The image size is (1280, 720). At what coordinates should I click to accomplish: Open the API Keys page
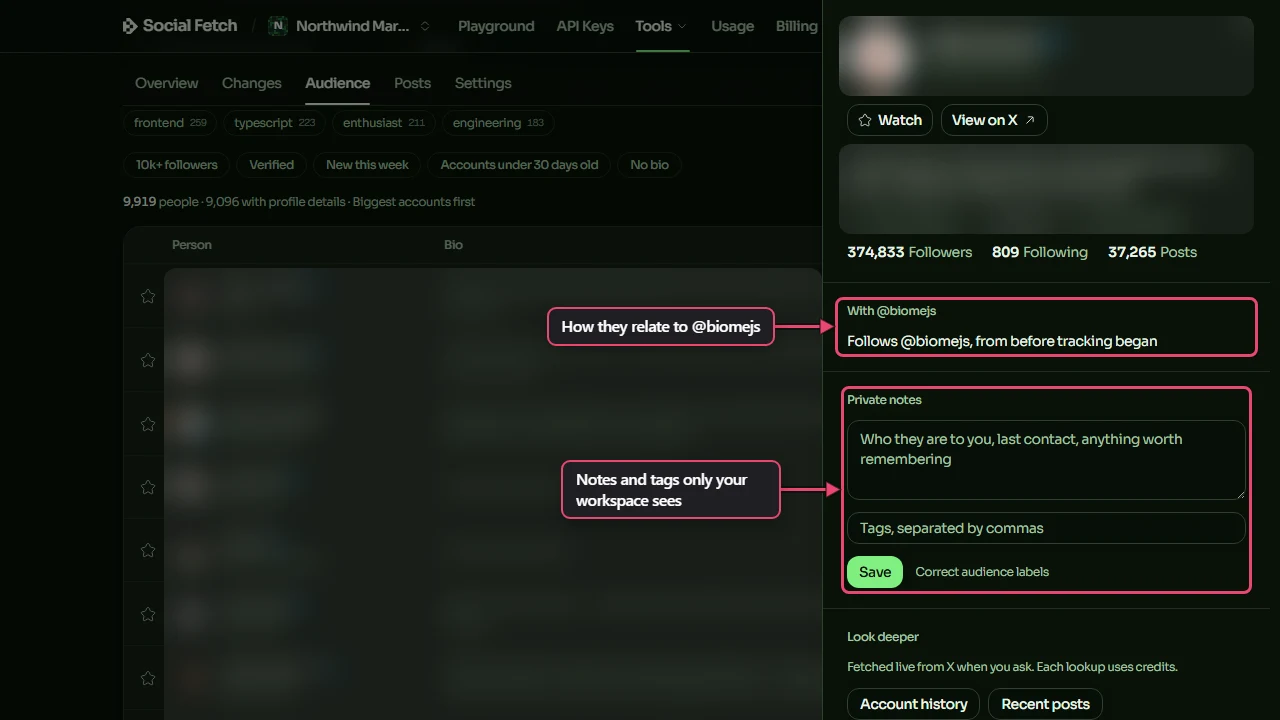(x=585, y=26)
